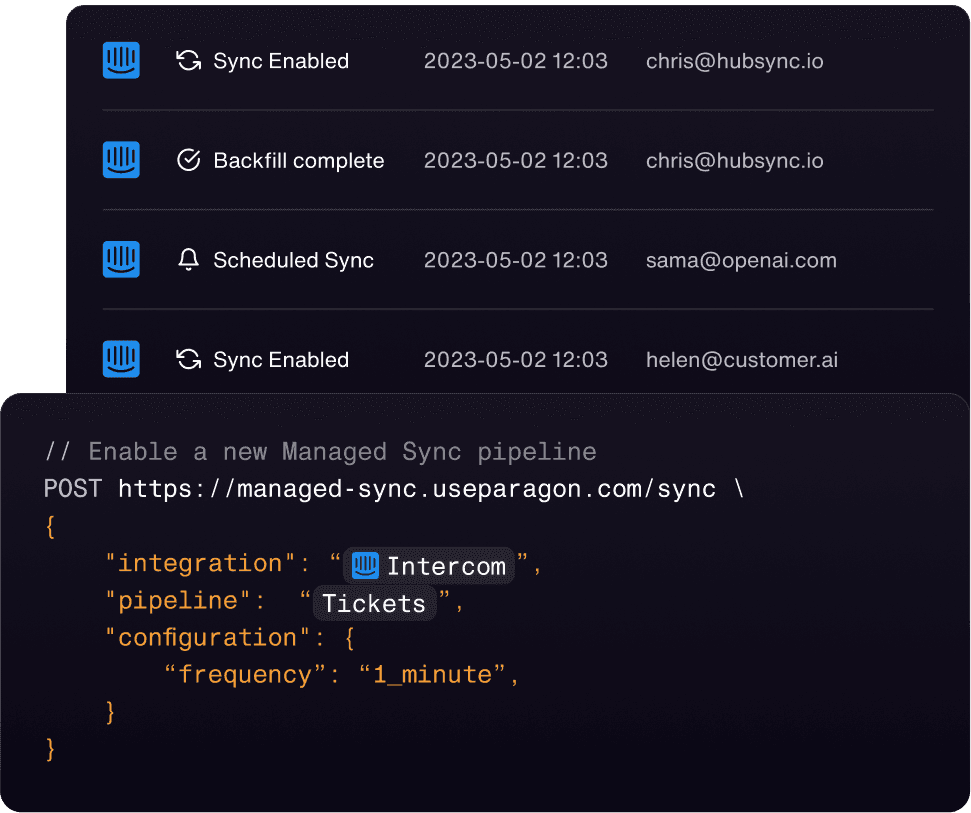Click the "1_minute" frequency value
971x813 pixels.
coord(432,675)
